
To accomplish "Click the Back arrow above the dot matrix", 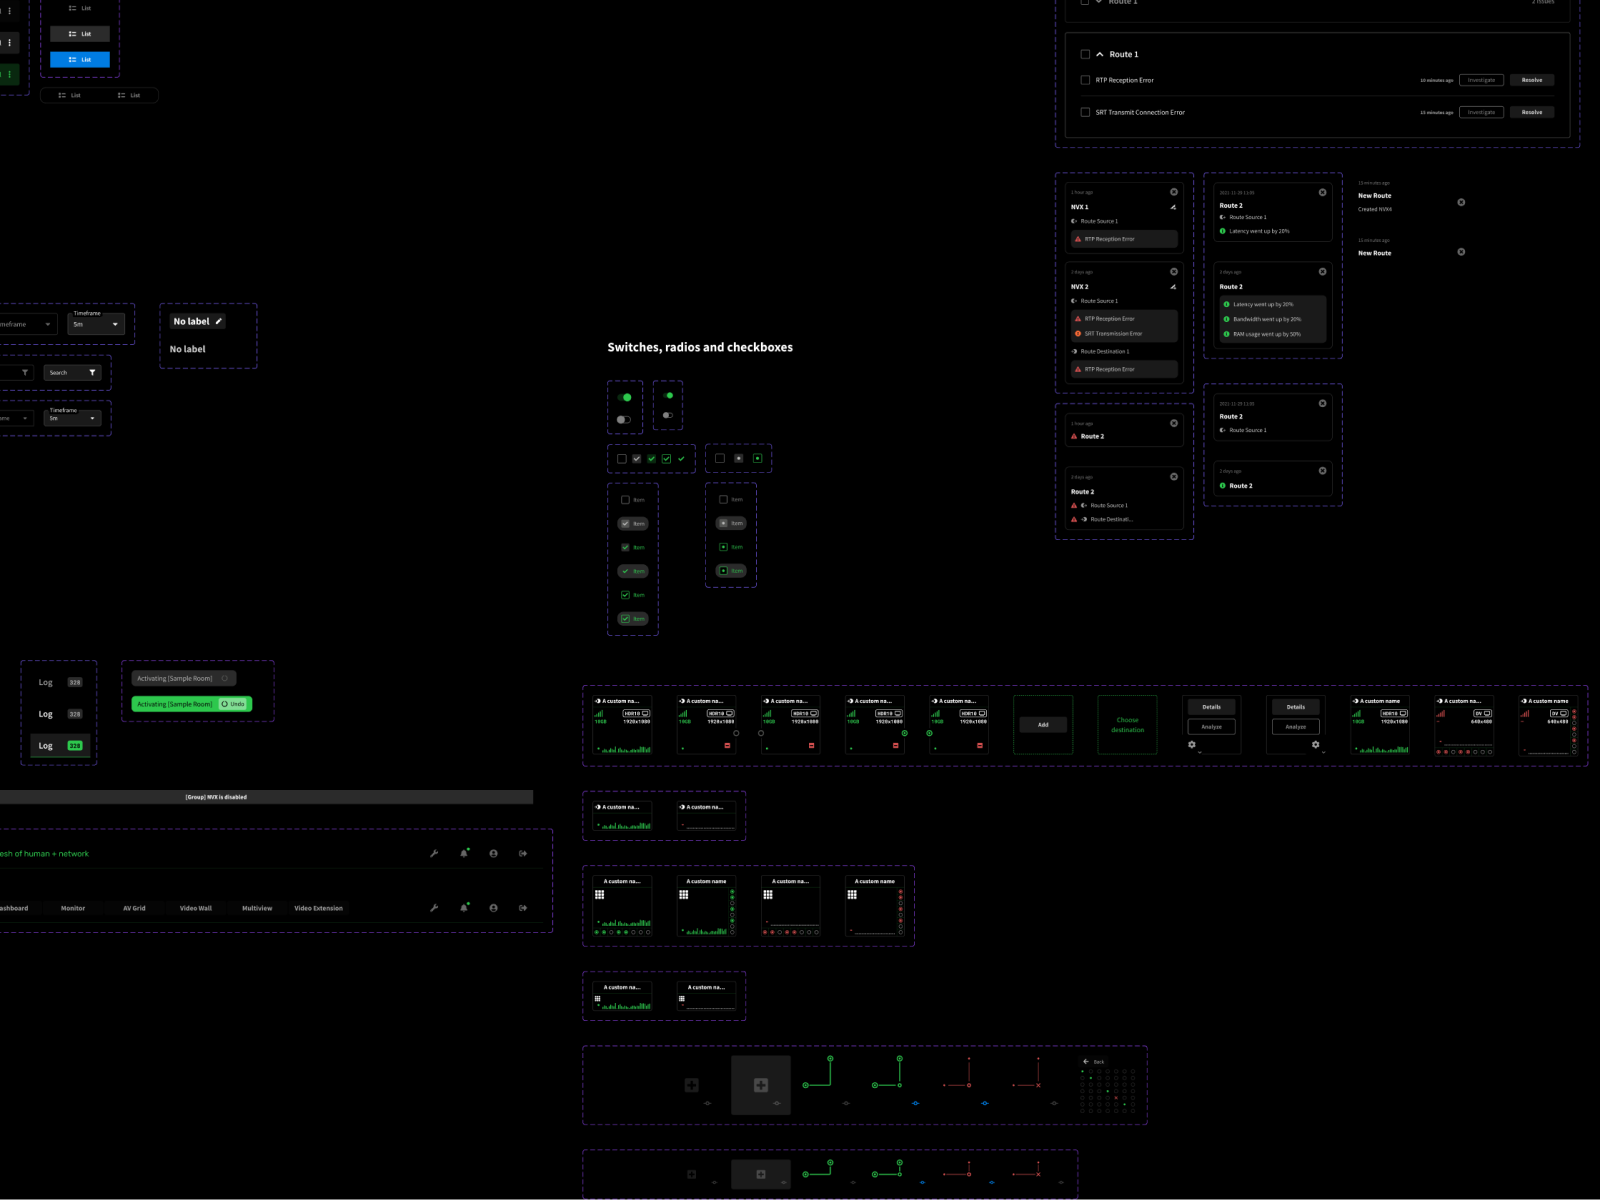I will click(1087, 1062).
